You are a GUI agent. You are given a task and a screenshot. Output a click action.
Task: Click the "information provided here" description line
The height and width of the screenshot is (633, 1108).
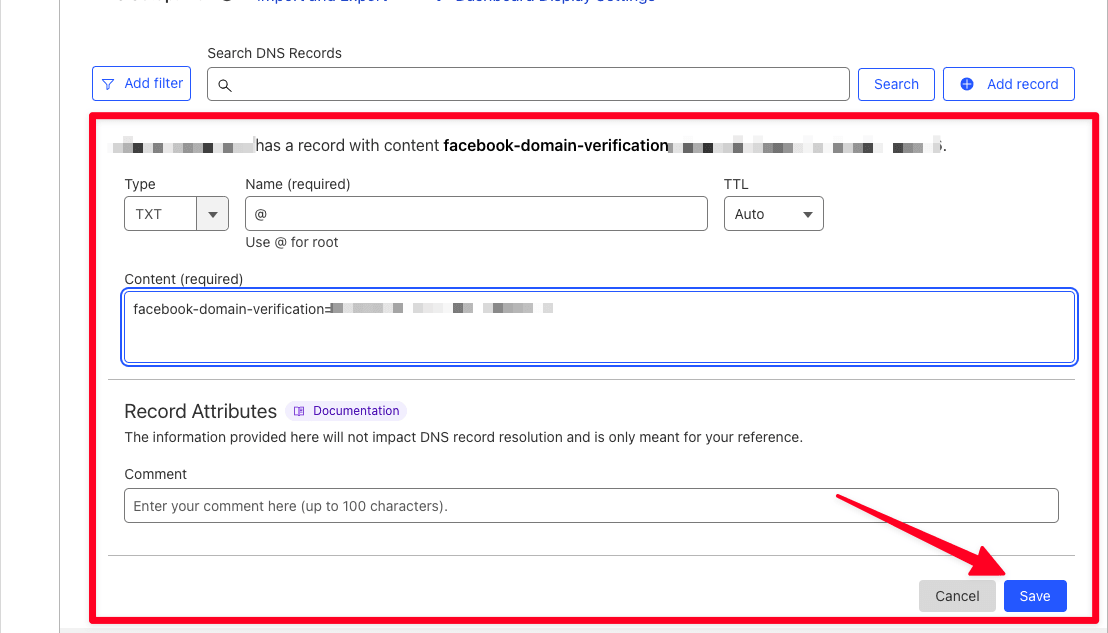click(464, 437)
